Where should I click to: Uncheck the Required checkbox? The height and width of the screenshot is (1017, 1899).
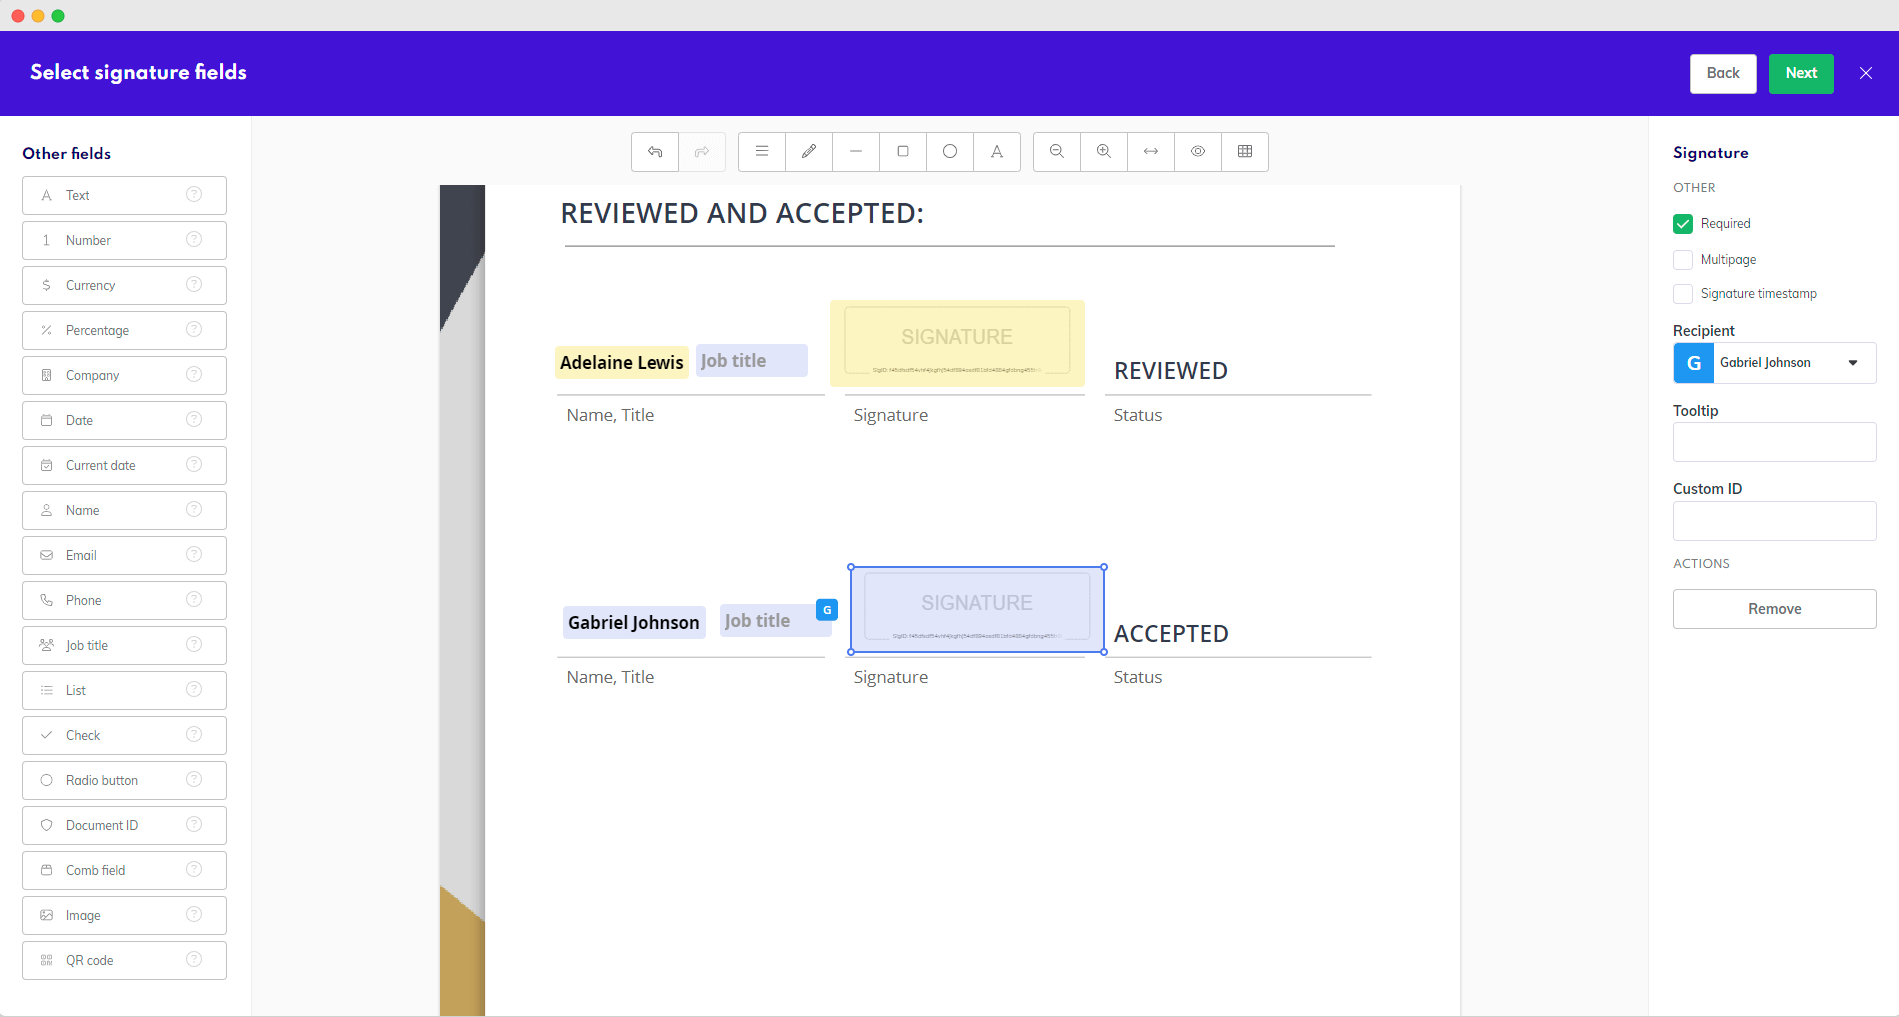pyautogui.click(x=1683, y=224)
